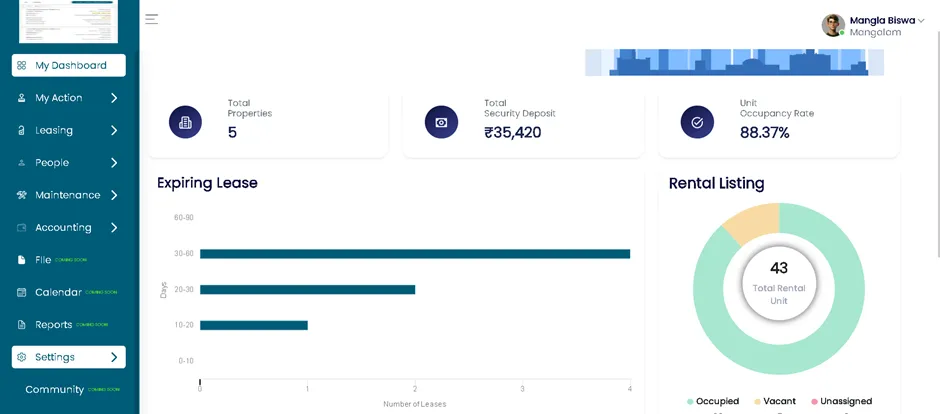Click the Settings gear icon
This screenshot has width=940, height=414.
(x=22, y=357)
